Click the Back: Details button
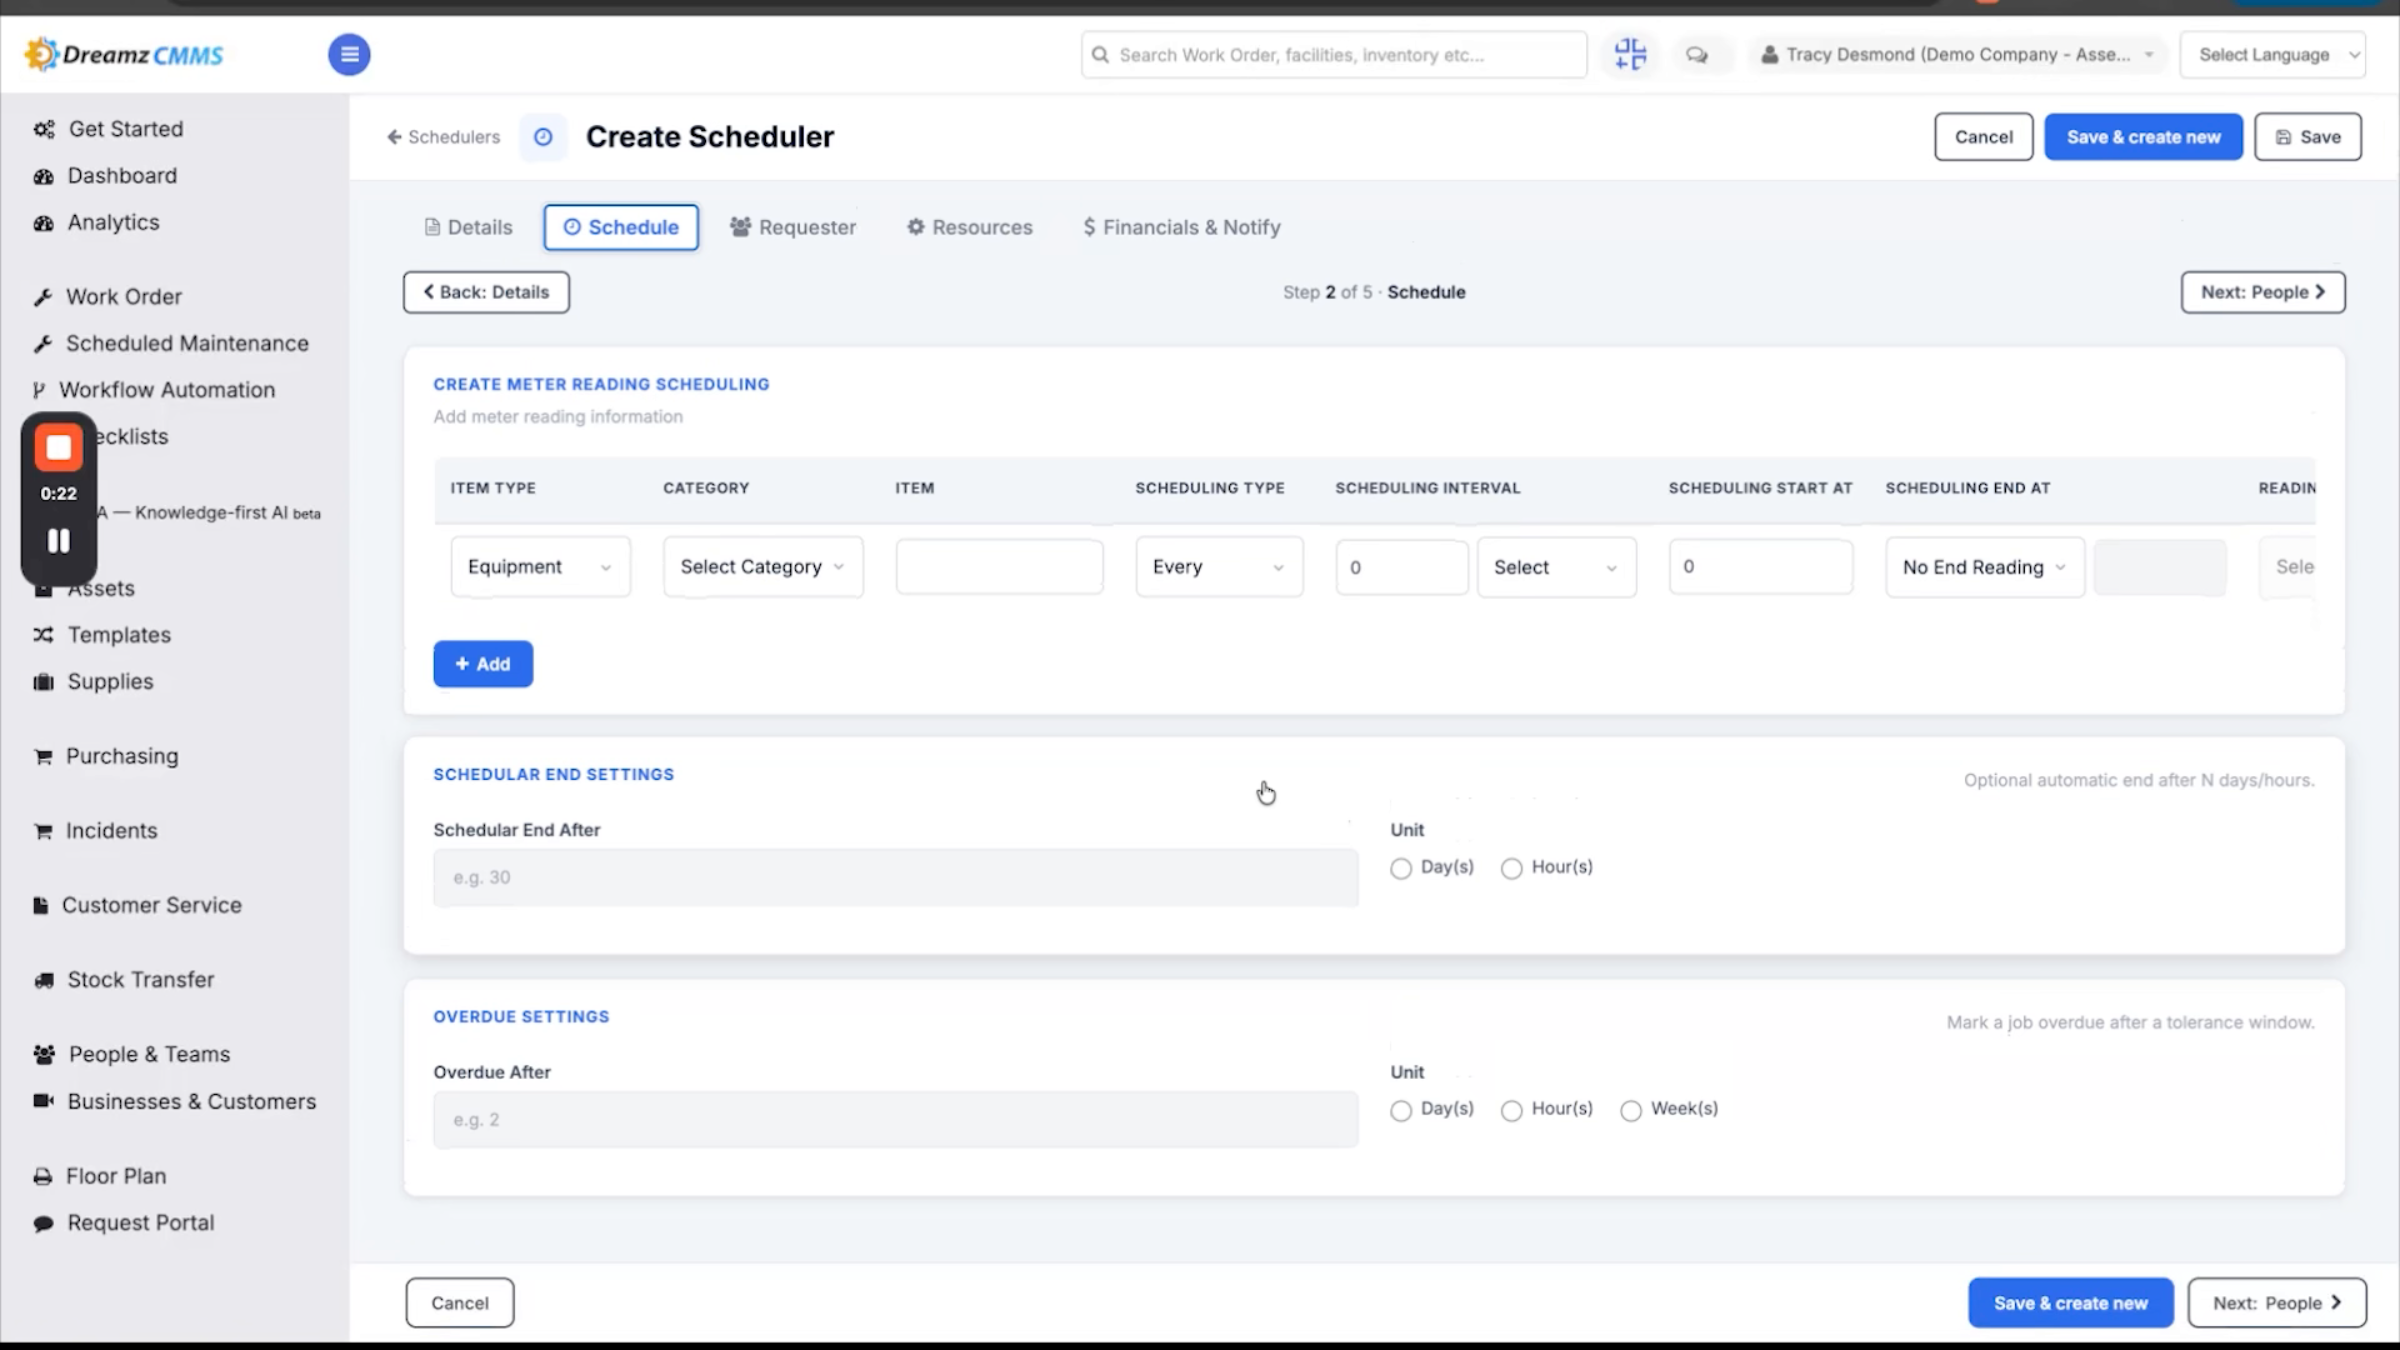 click(486, 292)
